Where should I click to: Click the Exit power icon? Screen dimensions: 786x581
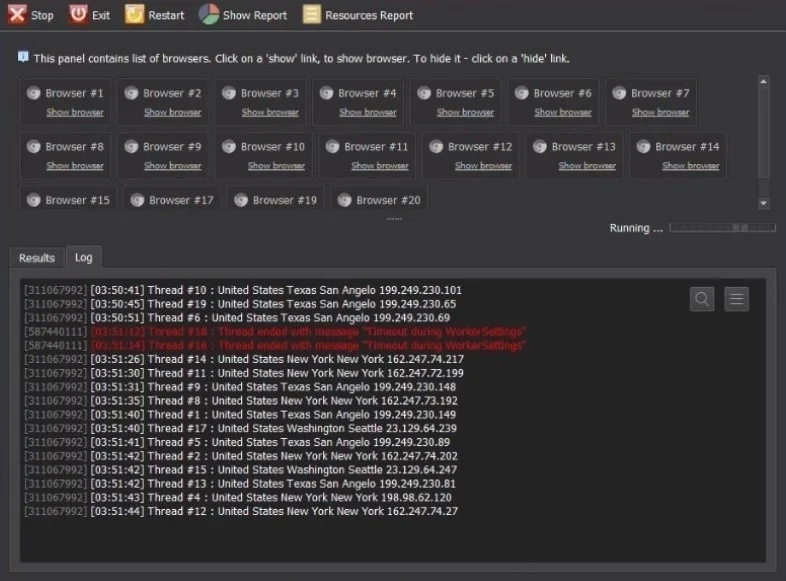pyautogui.click(x=78, y=15)
